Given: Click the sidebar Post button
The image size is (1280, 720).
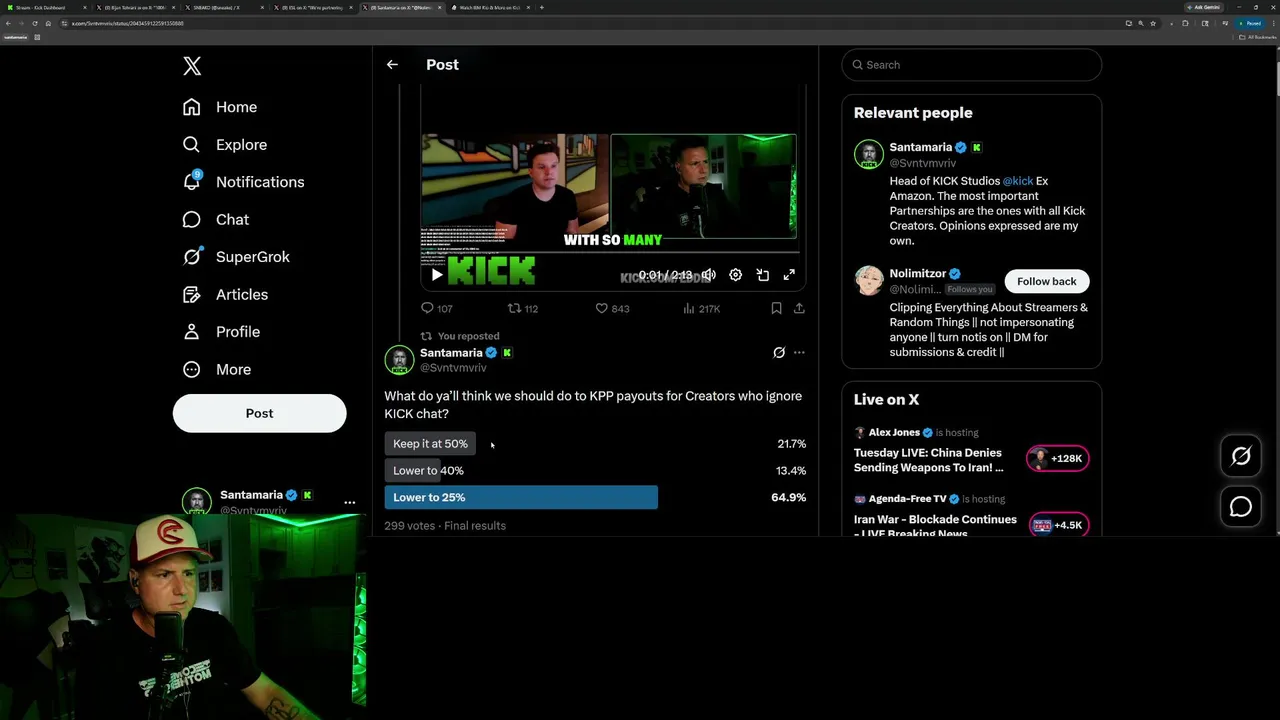Looking at the screenshot, I should click(259, 413).
